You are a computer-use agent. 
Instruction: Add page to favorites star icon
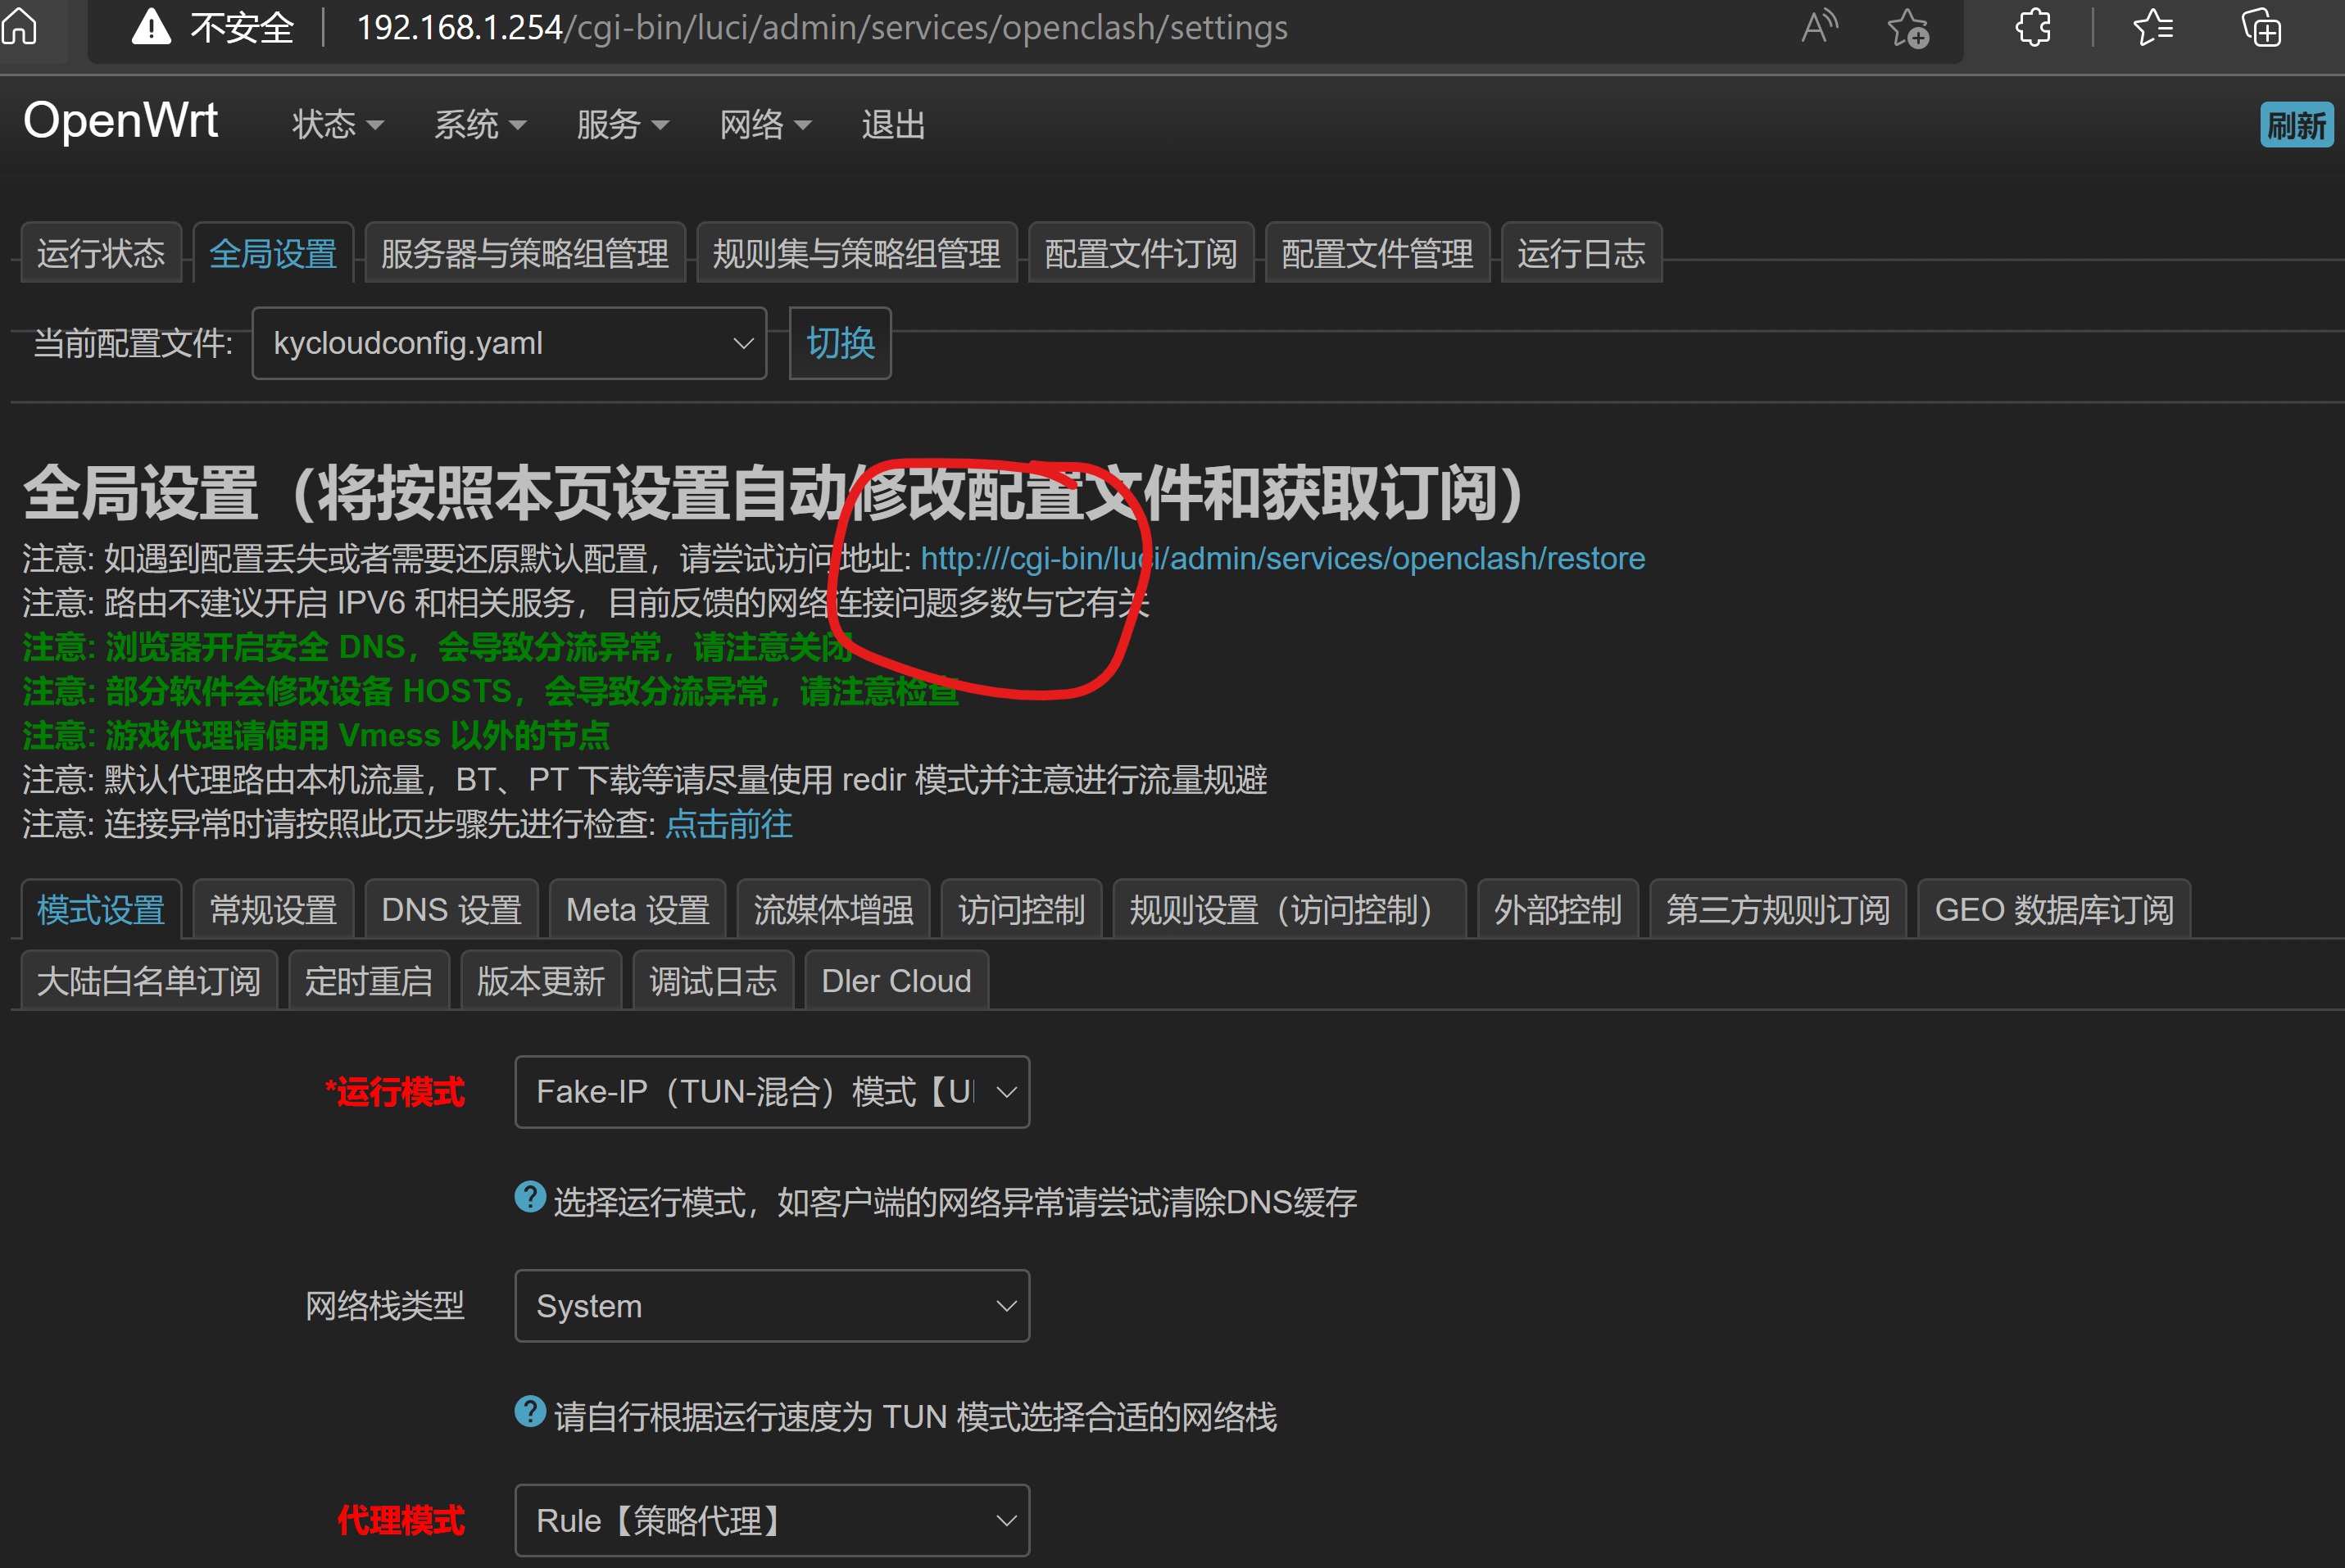click(1908, 27)
